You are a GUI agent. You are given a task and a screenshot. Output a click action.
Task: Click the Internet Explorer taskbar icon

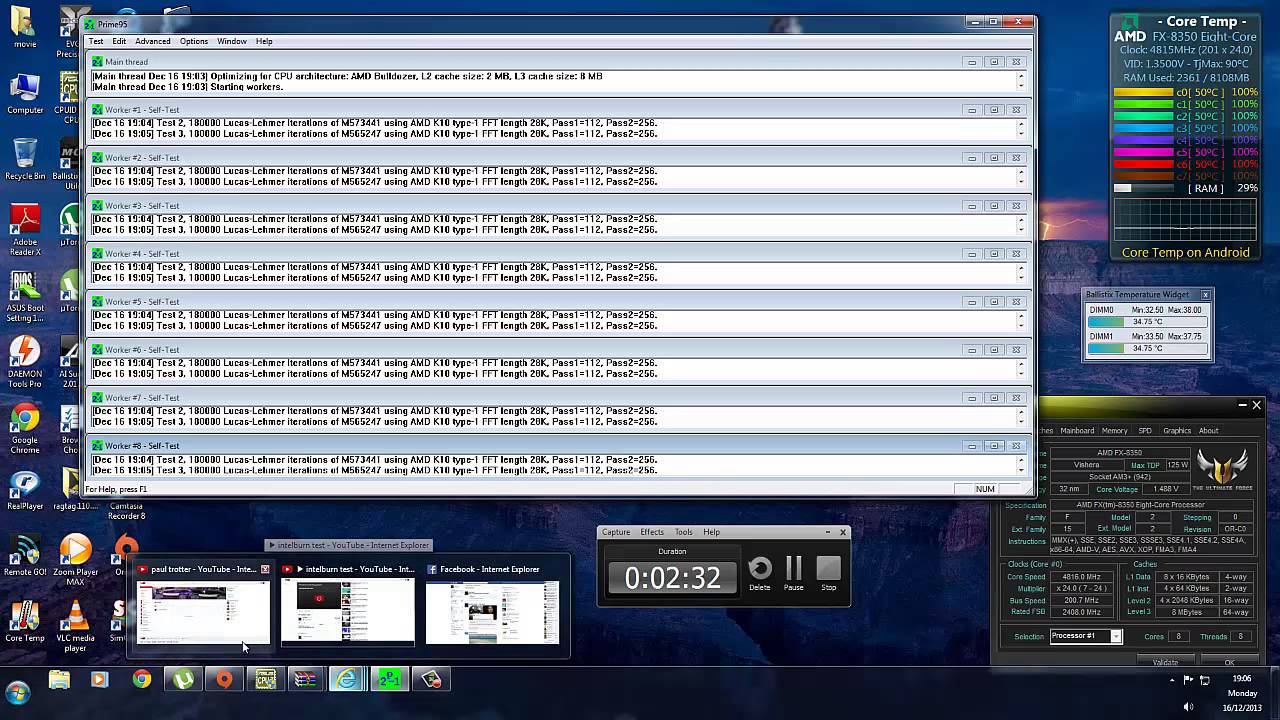click(x=346, y=680)
